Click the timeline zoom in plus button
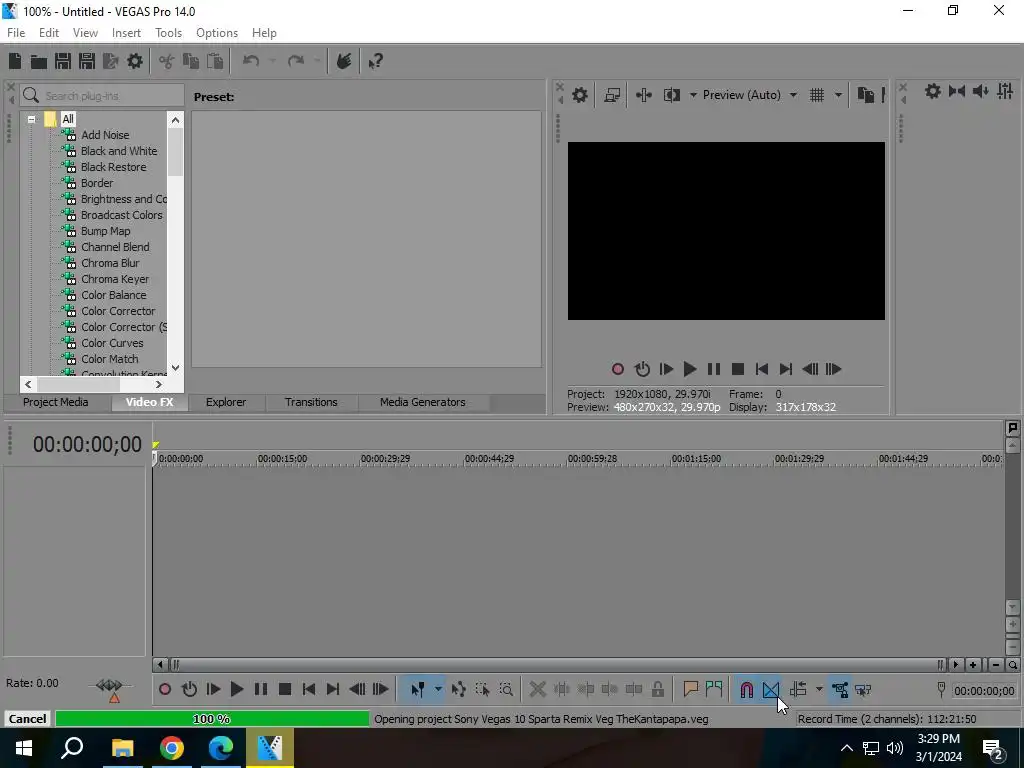The height and width of the screenshot is (768, 1024). [973, 665]
